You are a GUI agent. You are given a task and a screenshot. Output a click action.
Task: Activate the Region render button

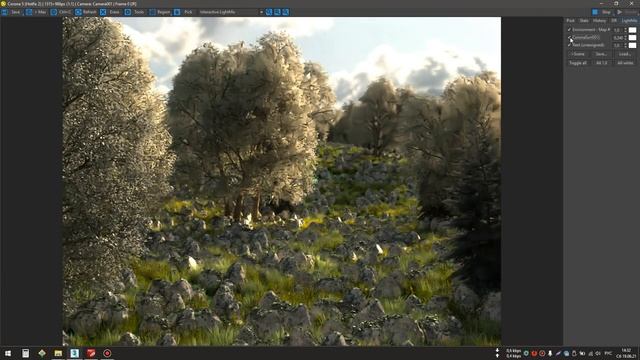pos(160,12)
